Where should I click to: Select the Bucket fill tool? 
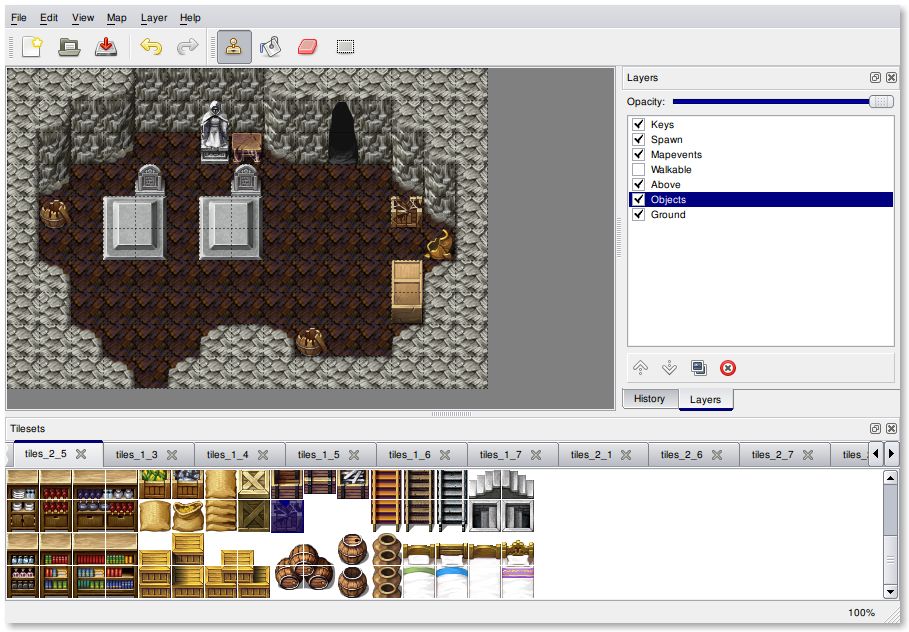pos(270,47)
